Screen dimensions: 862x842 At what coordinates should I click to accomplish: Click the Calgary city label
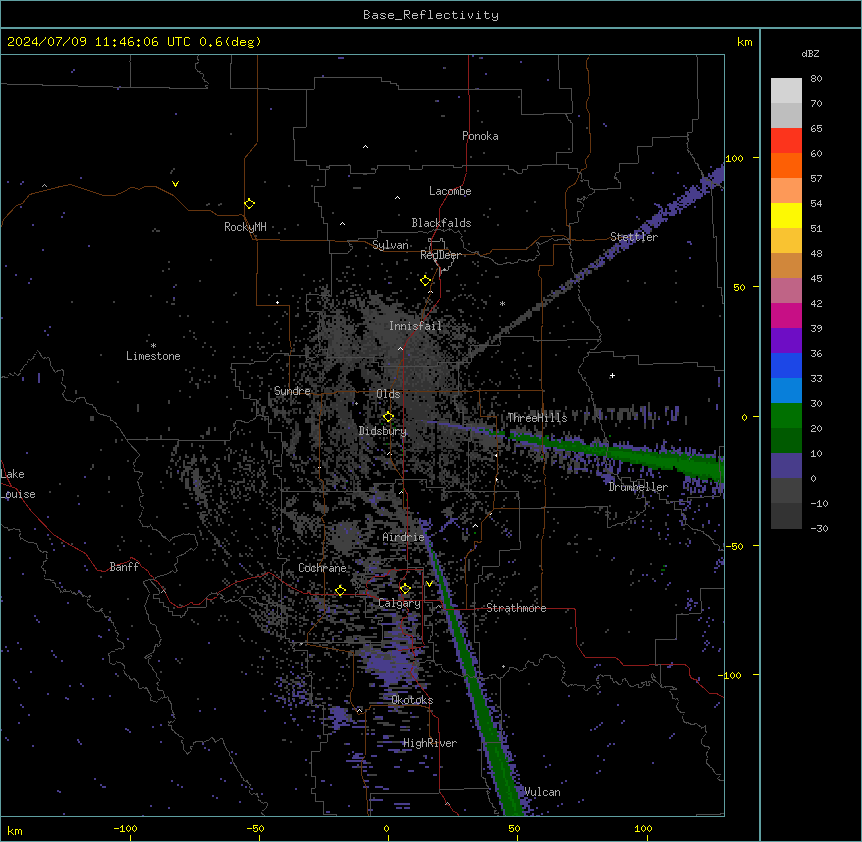(x=400, y=603)
